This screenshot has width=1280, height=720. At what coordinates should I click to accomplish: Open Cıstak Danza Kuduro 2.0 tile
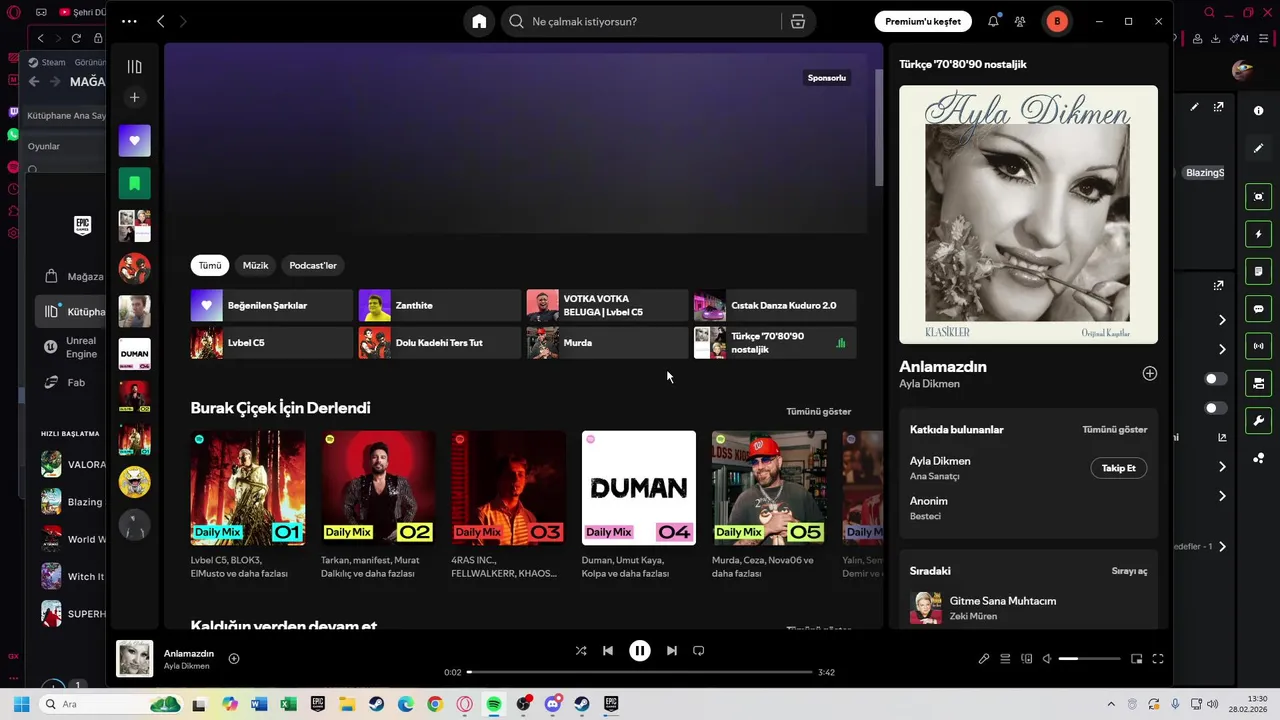click(x=776, y=305)
